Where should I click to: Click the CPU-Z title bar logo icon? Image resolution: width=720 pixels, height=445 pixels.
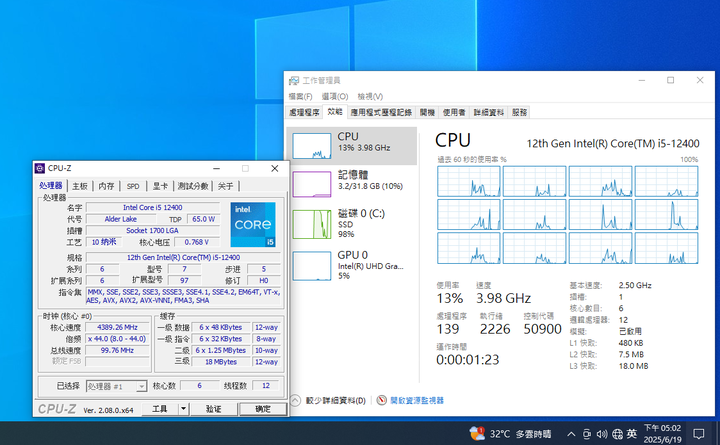coord(40,168)
